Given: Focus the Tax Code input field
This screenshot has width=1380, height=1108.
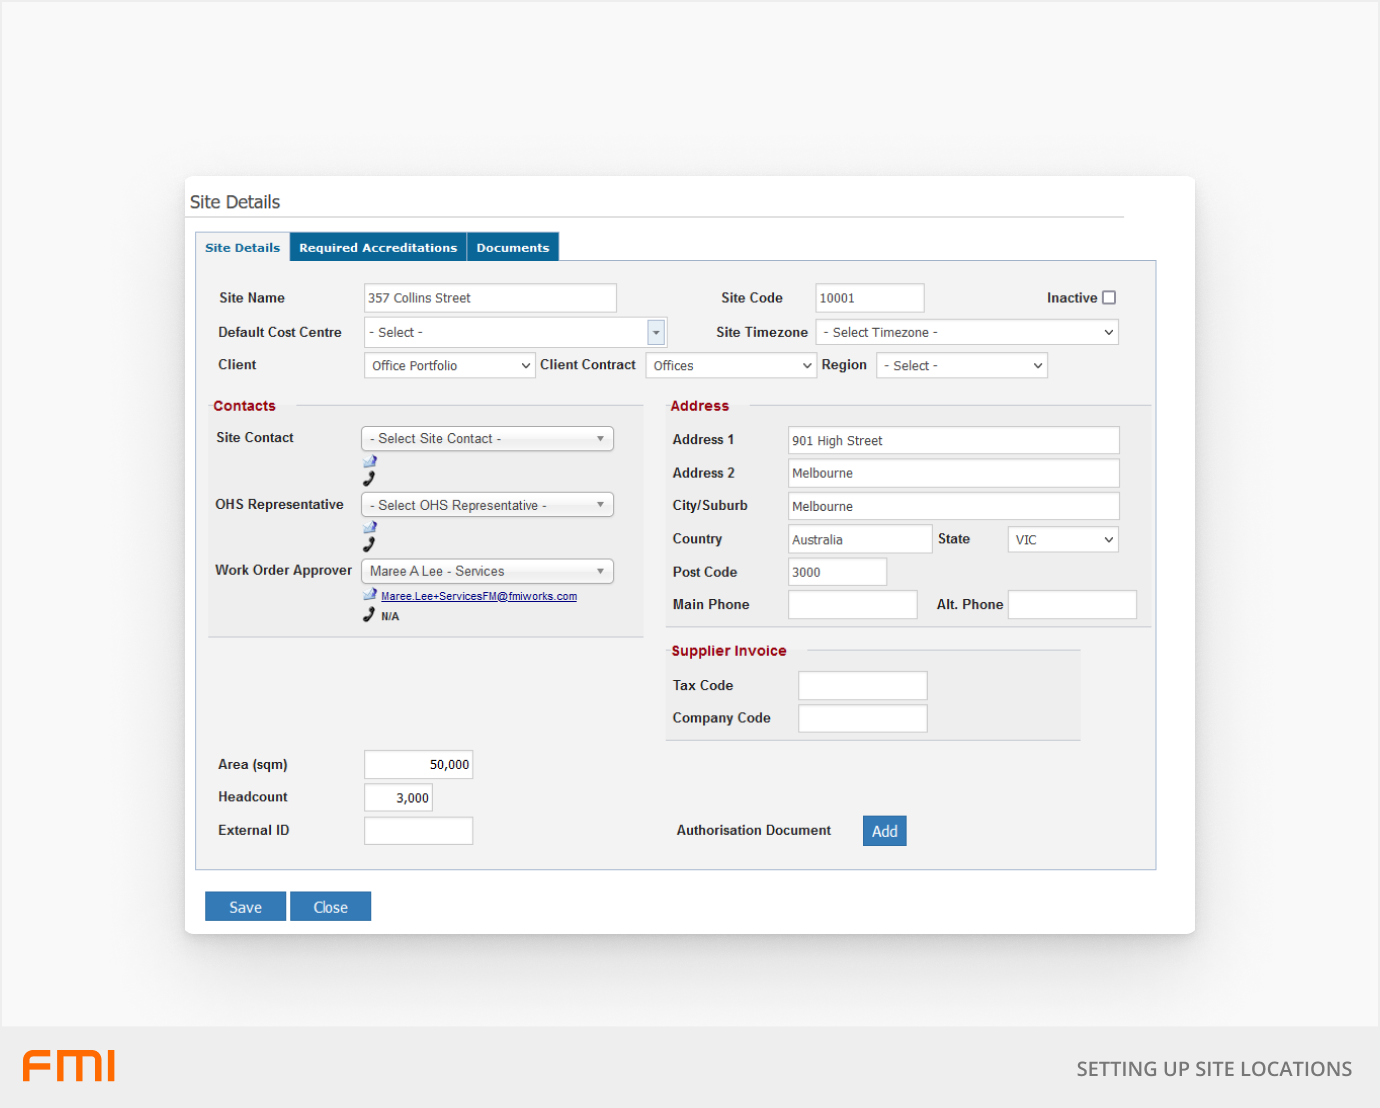Looking at the screenshot, I should click(x=862, y=686).
